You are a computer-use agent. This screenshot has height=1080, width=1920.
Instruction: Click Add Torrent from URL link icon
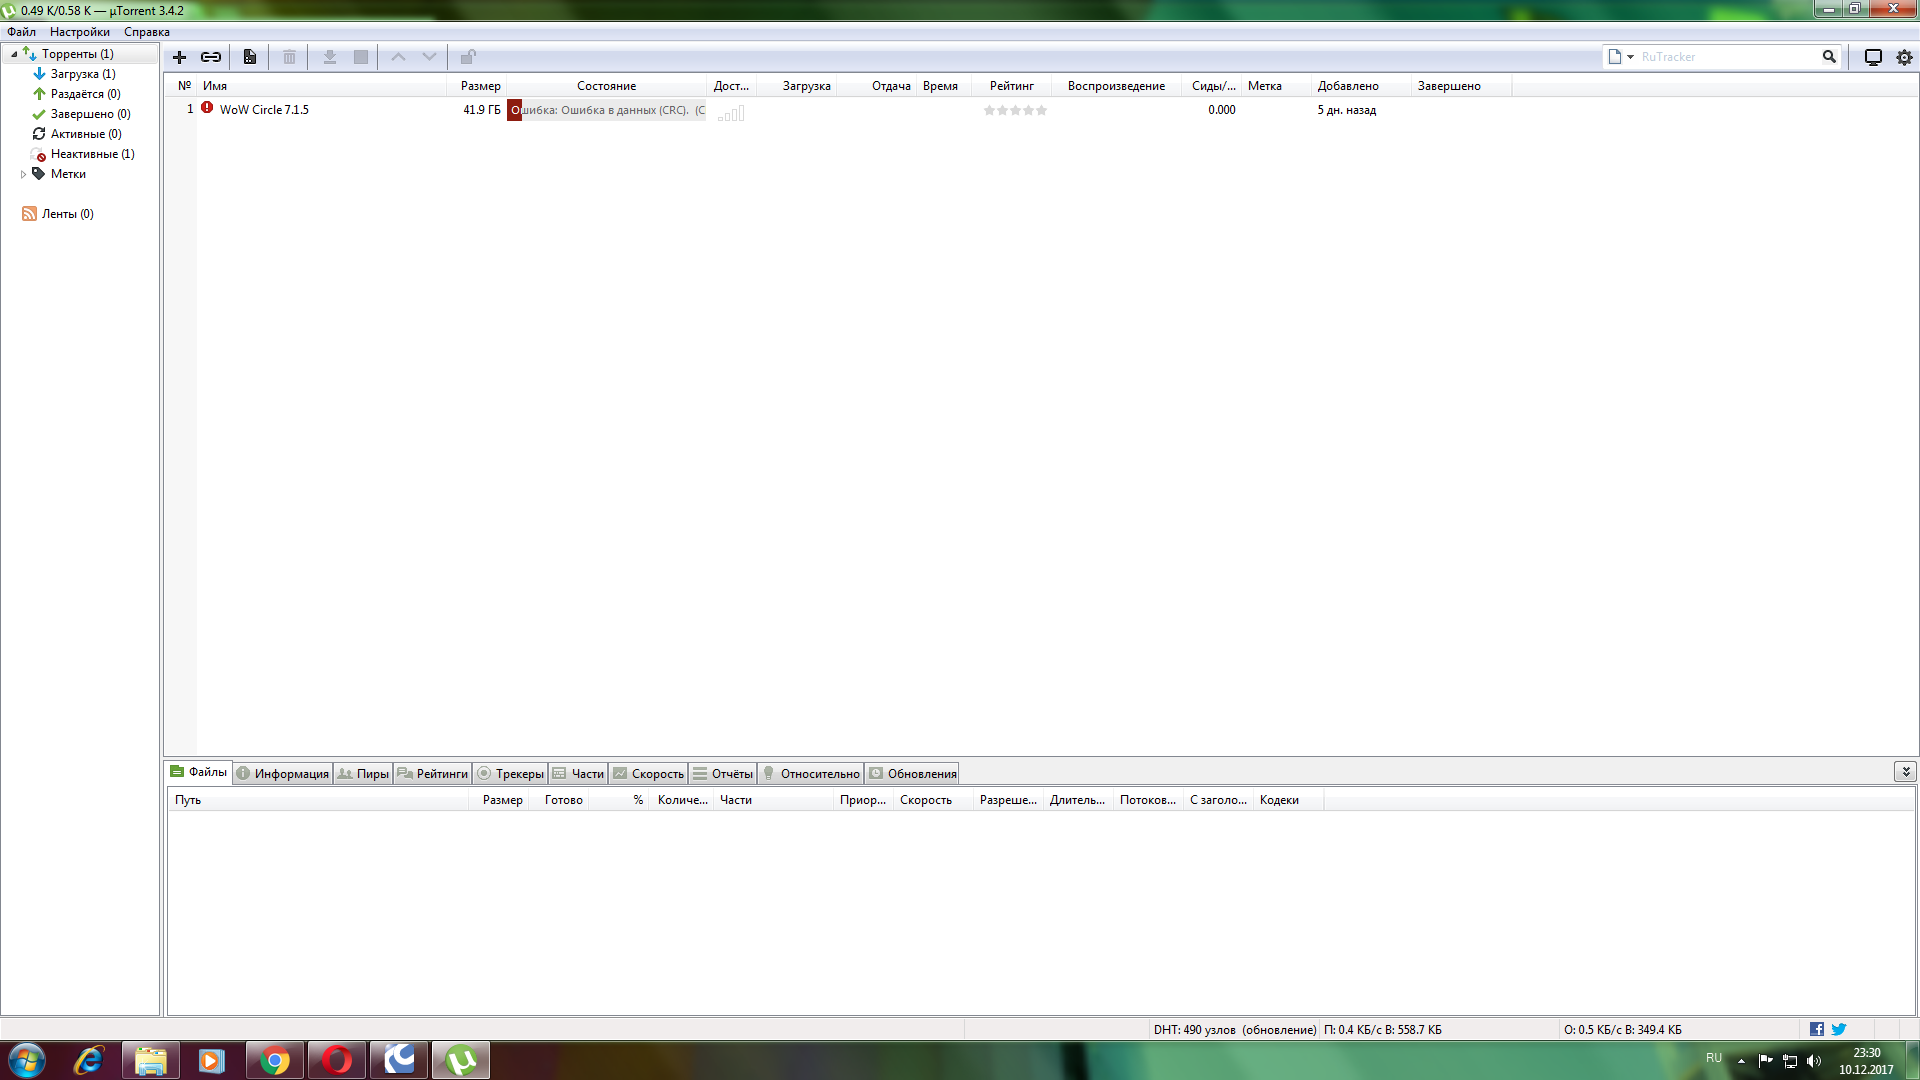pyautogui.click(x=211, y=57)
